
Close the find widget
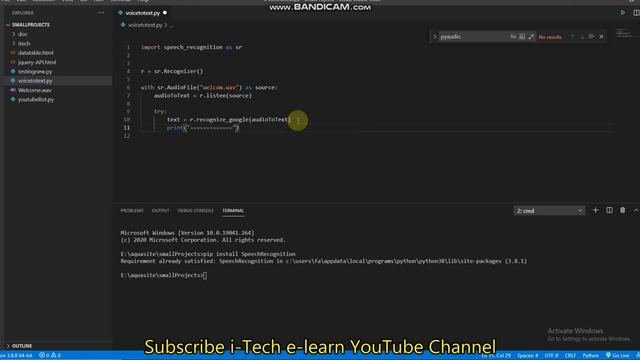(601, 37)
